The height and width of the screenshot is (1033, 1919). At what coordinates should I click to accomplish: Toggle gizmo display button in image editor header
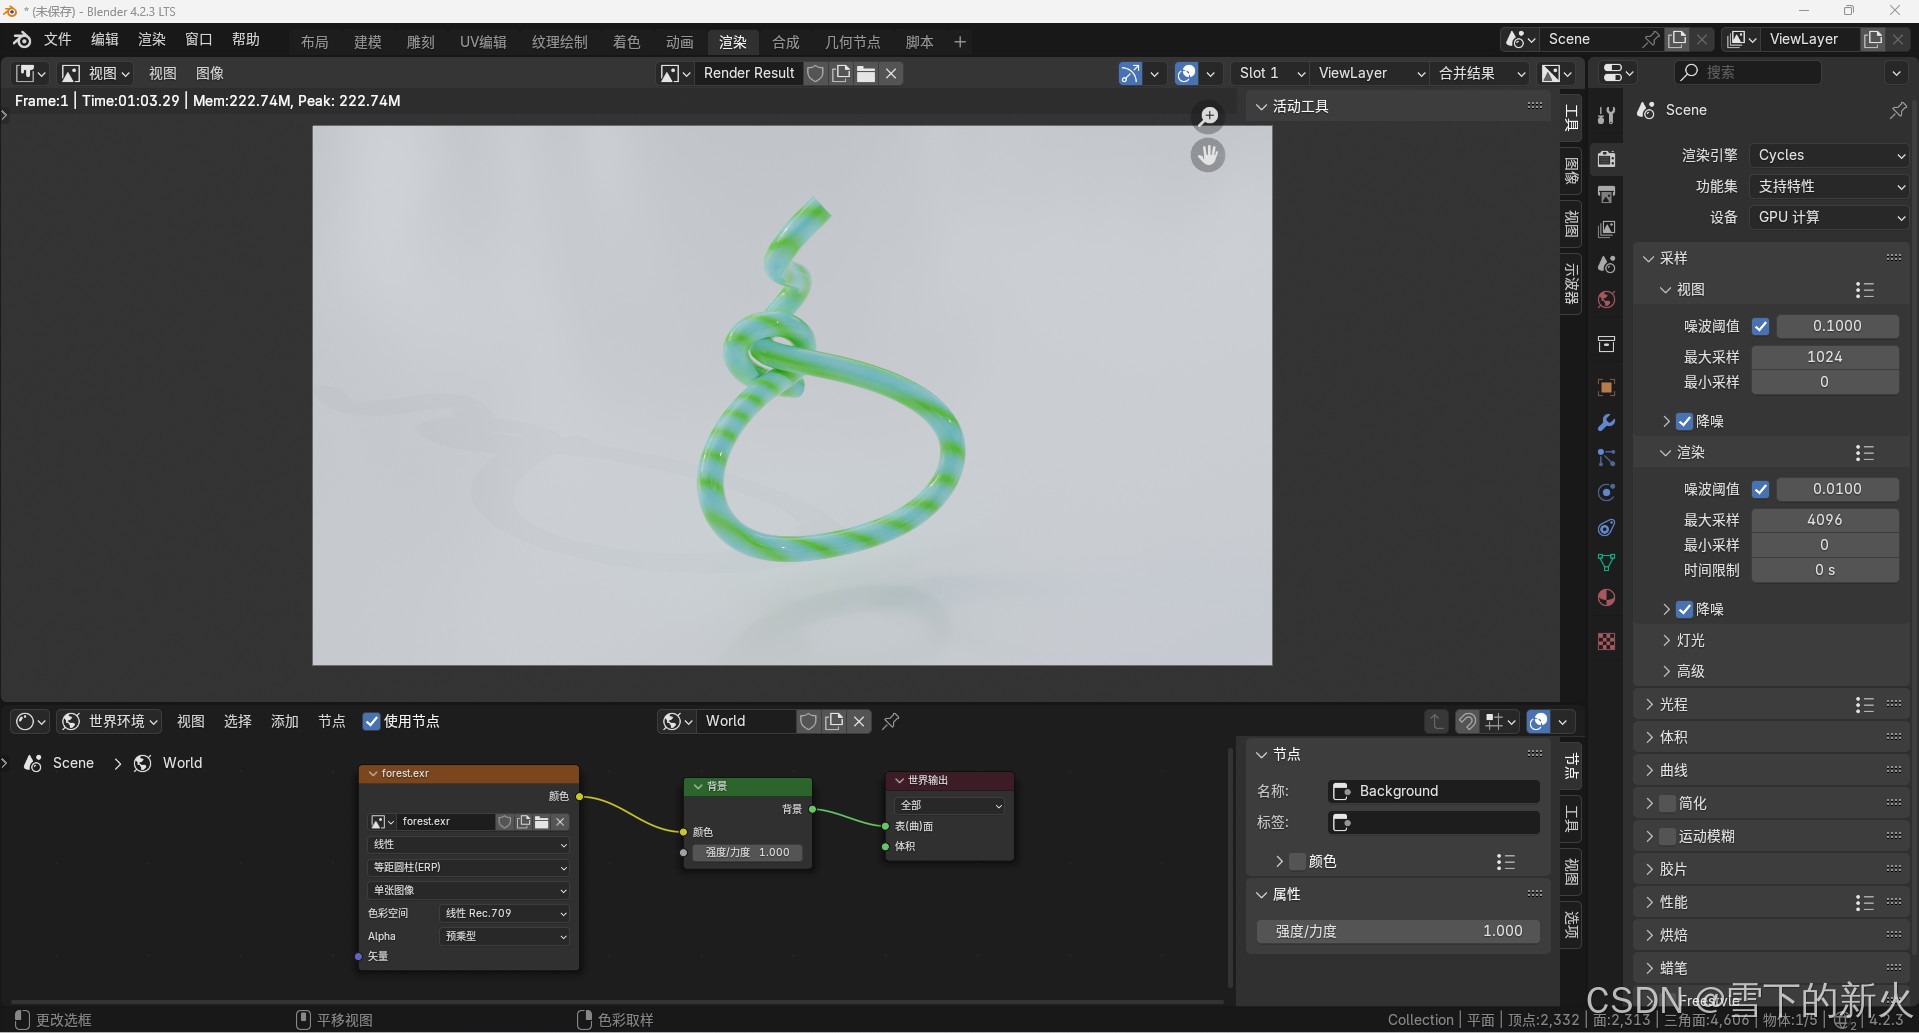click(x=1130, y=73)
